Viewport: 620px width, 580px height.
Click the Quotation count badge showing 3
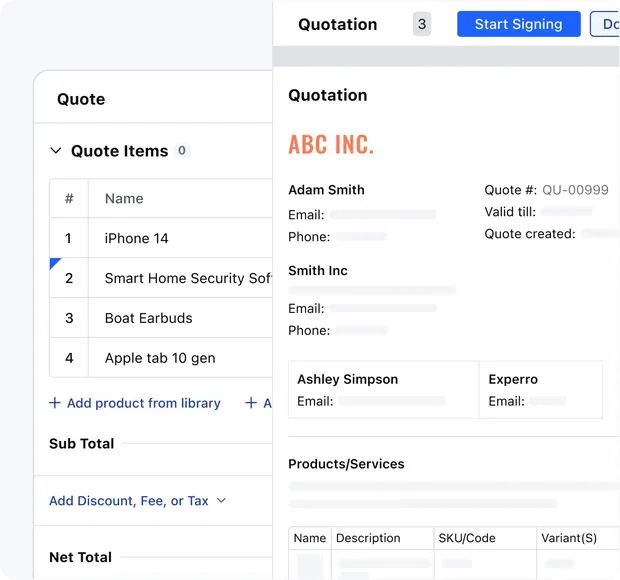[x=422, y=24]
